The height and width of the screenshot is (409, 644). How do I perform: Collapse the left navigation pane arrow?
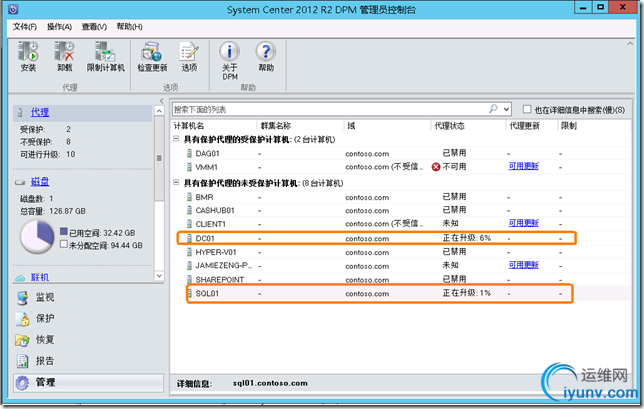tap(161, 101)
